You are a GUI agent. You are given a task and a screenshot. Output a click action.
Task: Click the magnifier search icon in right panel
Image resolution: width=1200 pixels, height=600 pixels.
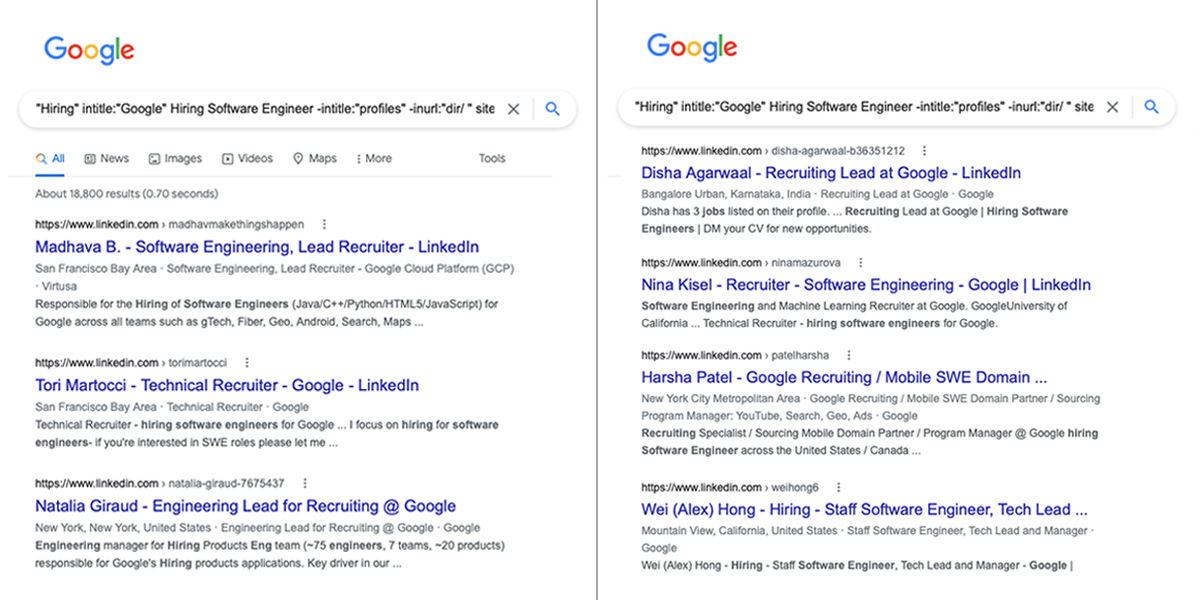tap(1151, 107)
